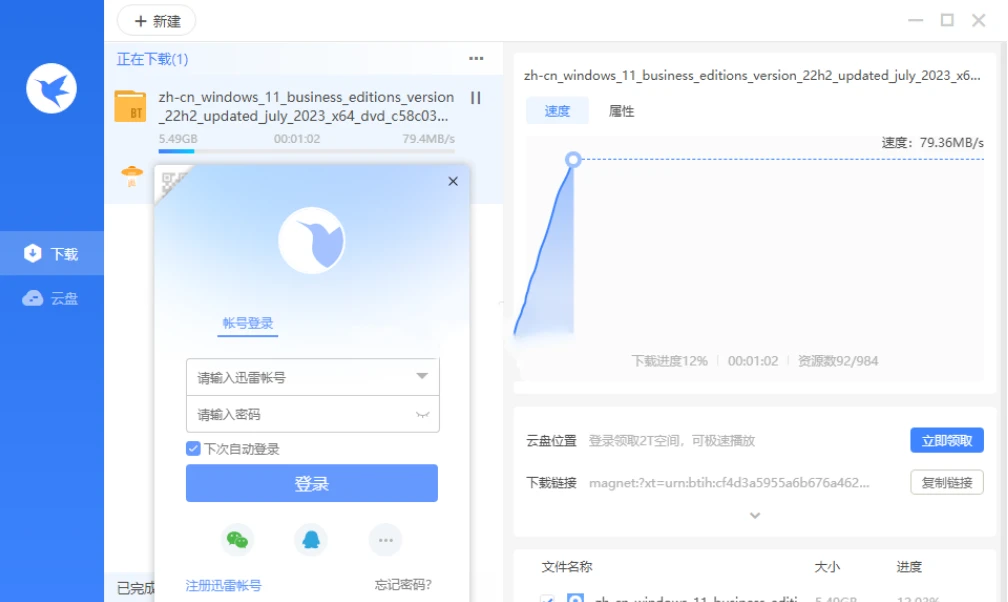The width and height of the screenshot is (1008, 602).
Task: Click the 请输入密码 password field
Action: coord(300,414)
